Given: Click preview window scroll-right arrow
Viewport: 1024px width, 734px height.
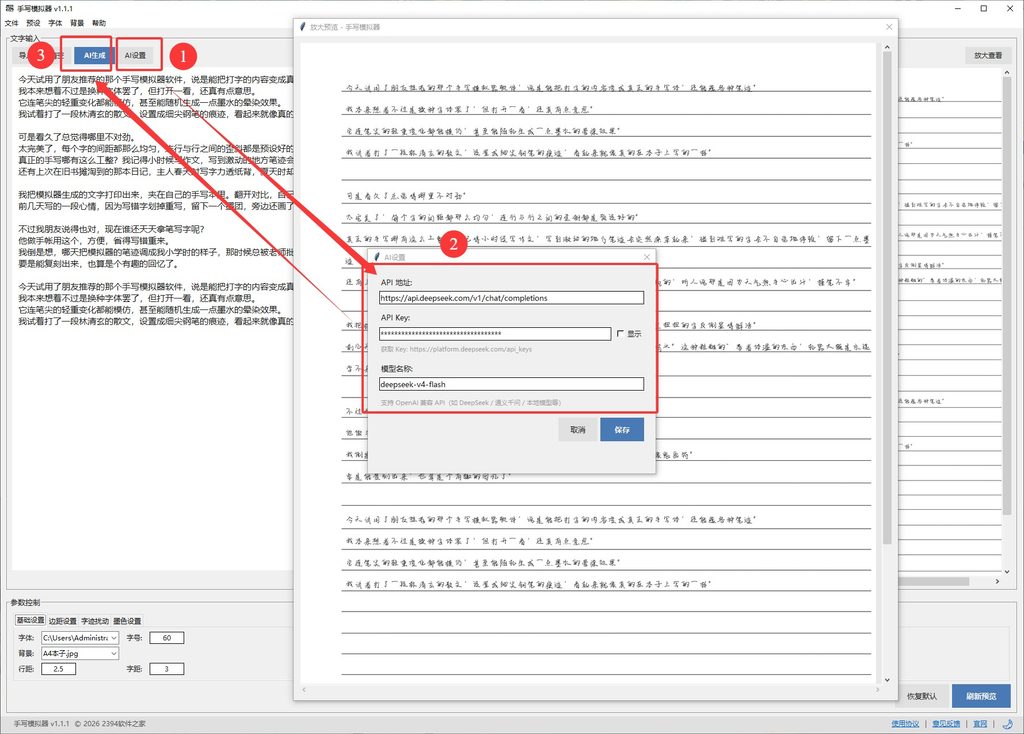Looking at the screenshot, I should [877, 690].
